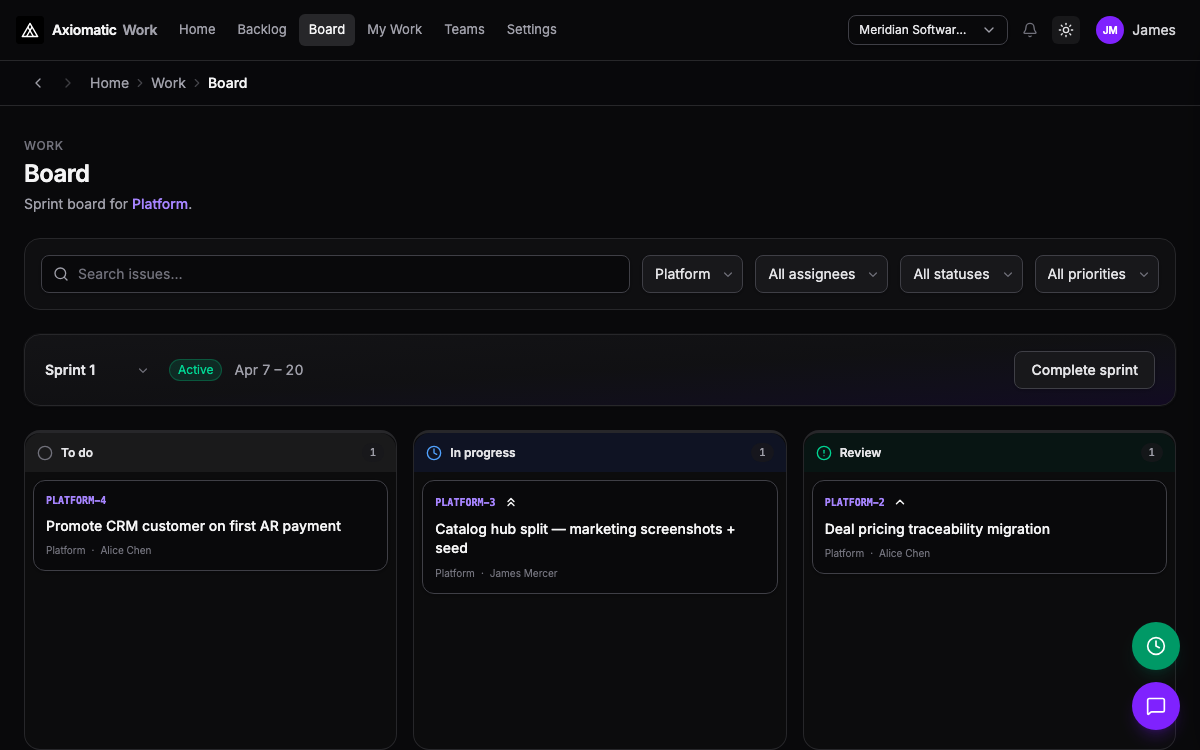Open the Deal pricing traceability migration card
The height and width of the screenshot is (750, 1200).
pyautogui.click(x=989, y=527)
